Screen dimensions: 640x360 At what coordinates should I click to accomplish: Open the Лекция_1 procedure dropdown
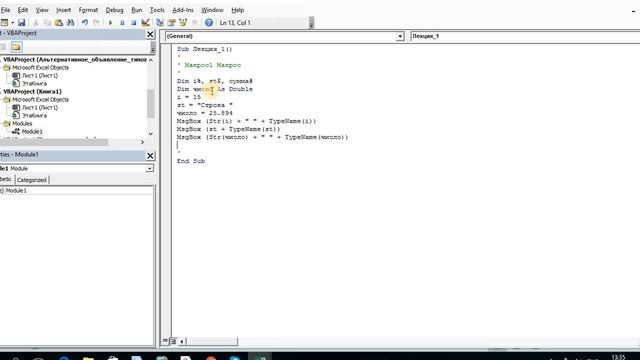[x=525, y=36]
